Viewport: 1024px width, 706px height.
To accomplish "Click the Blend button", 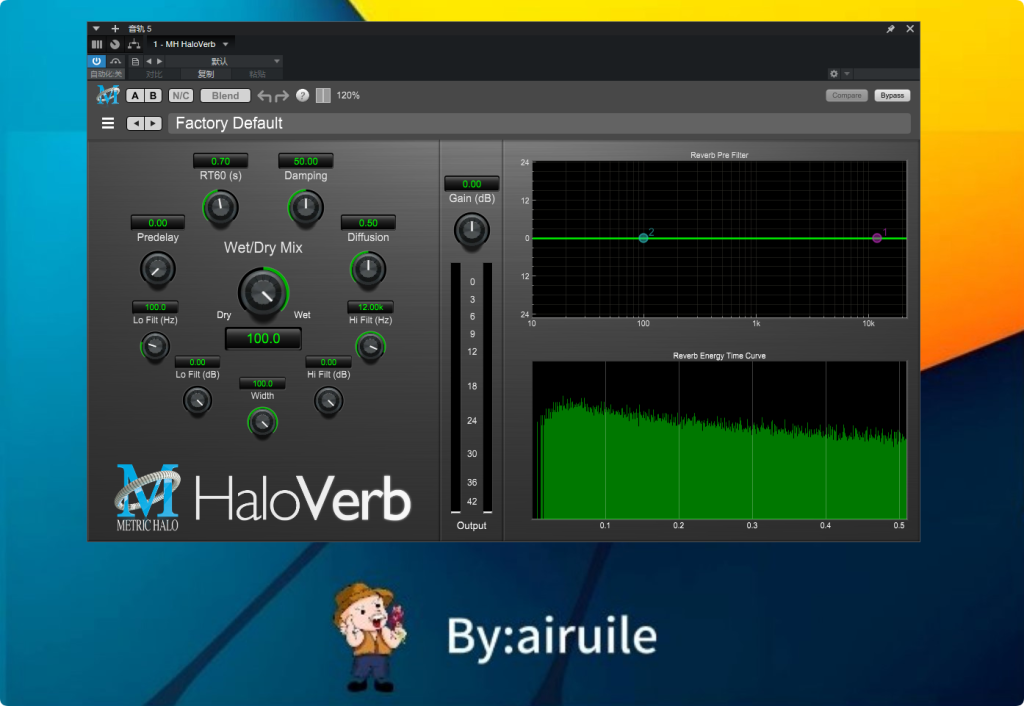I will (x=225, y=95).
